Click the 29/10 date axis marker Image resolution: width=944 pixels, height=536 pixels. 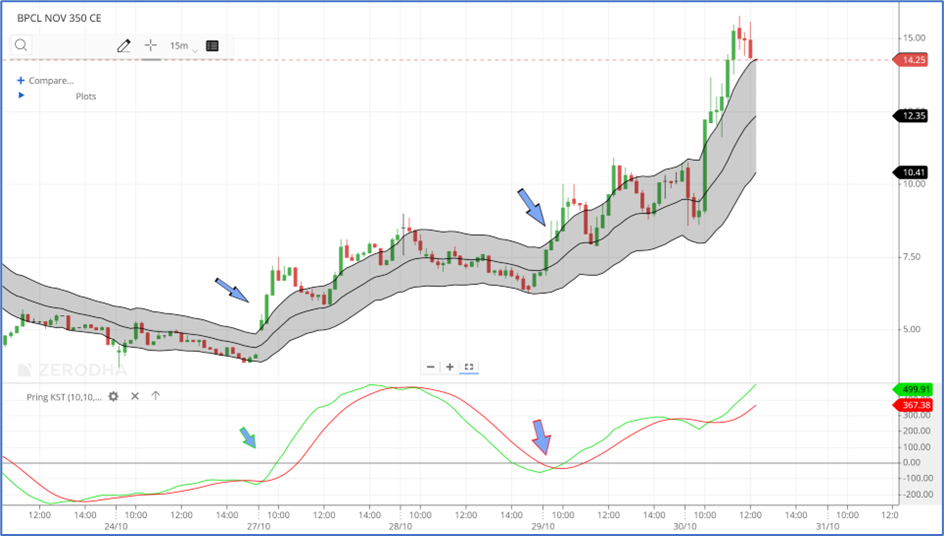542,526
